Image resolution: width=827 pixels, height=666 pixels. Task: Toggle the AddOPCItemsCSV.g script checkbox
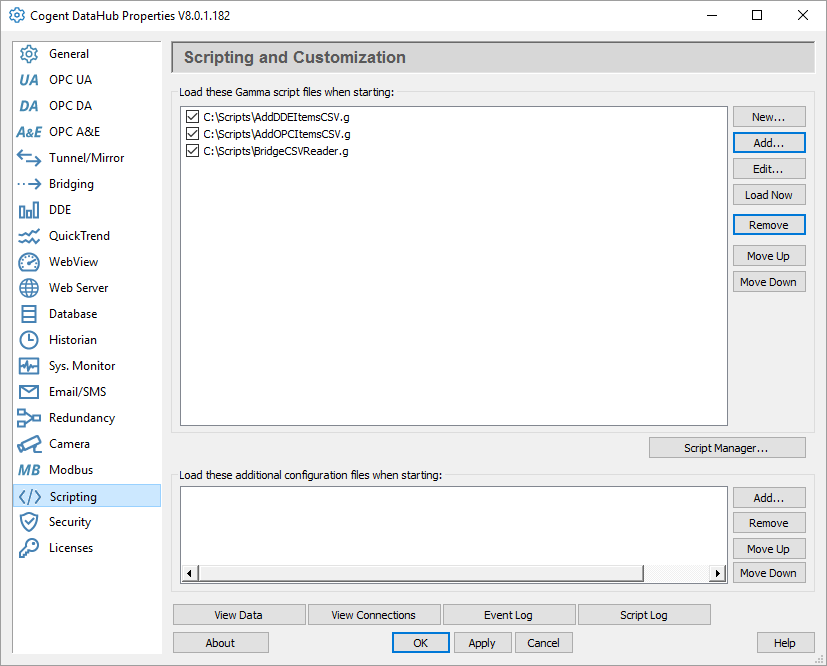[192, 134]
